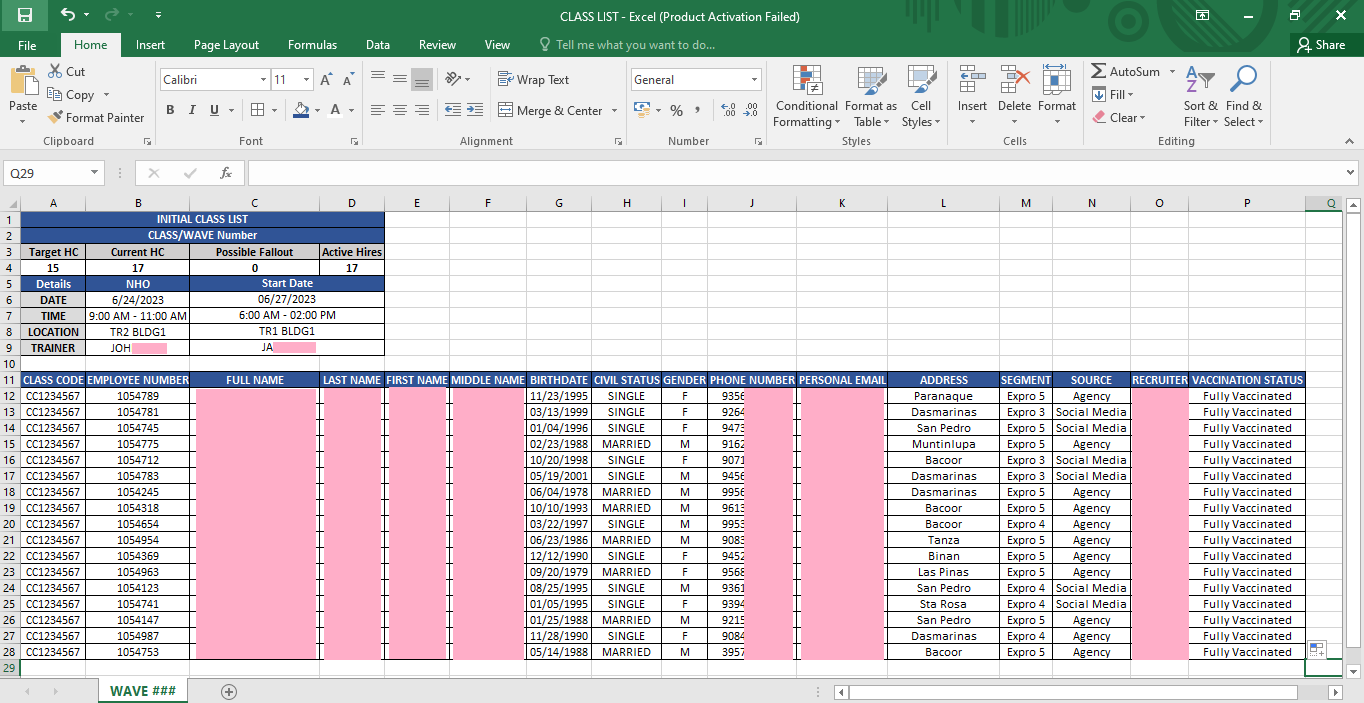Click the vertical scrollbar down arrow
This screenshot has height=703, width=1364.
pyautogui.click(x=1353, y=672)
